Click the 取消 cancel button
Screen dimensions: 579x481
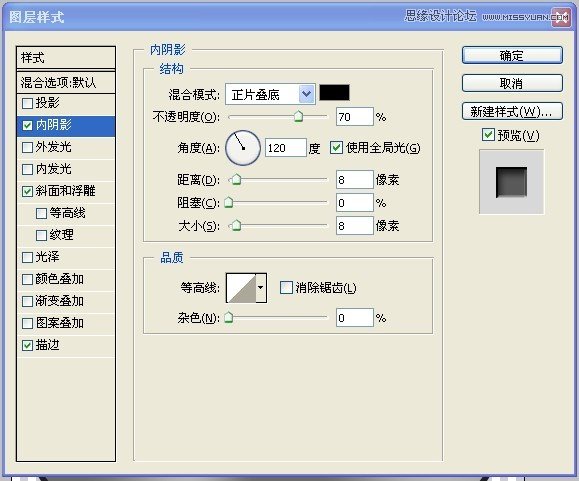point(512,83)
